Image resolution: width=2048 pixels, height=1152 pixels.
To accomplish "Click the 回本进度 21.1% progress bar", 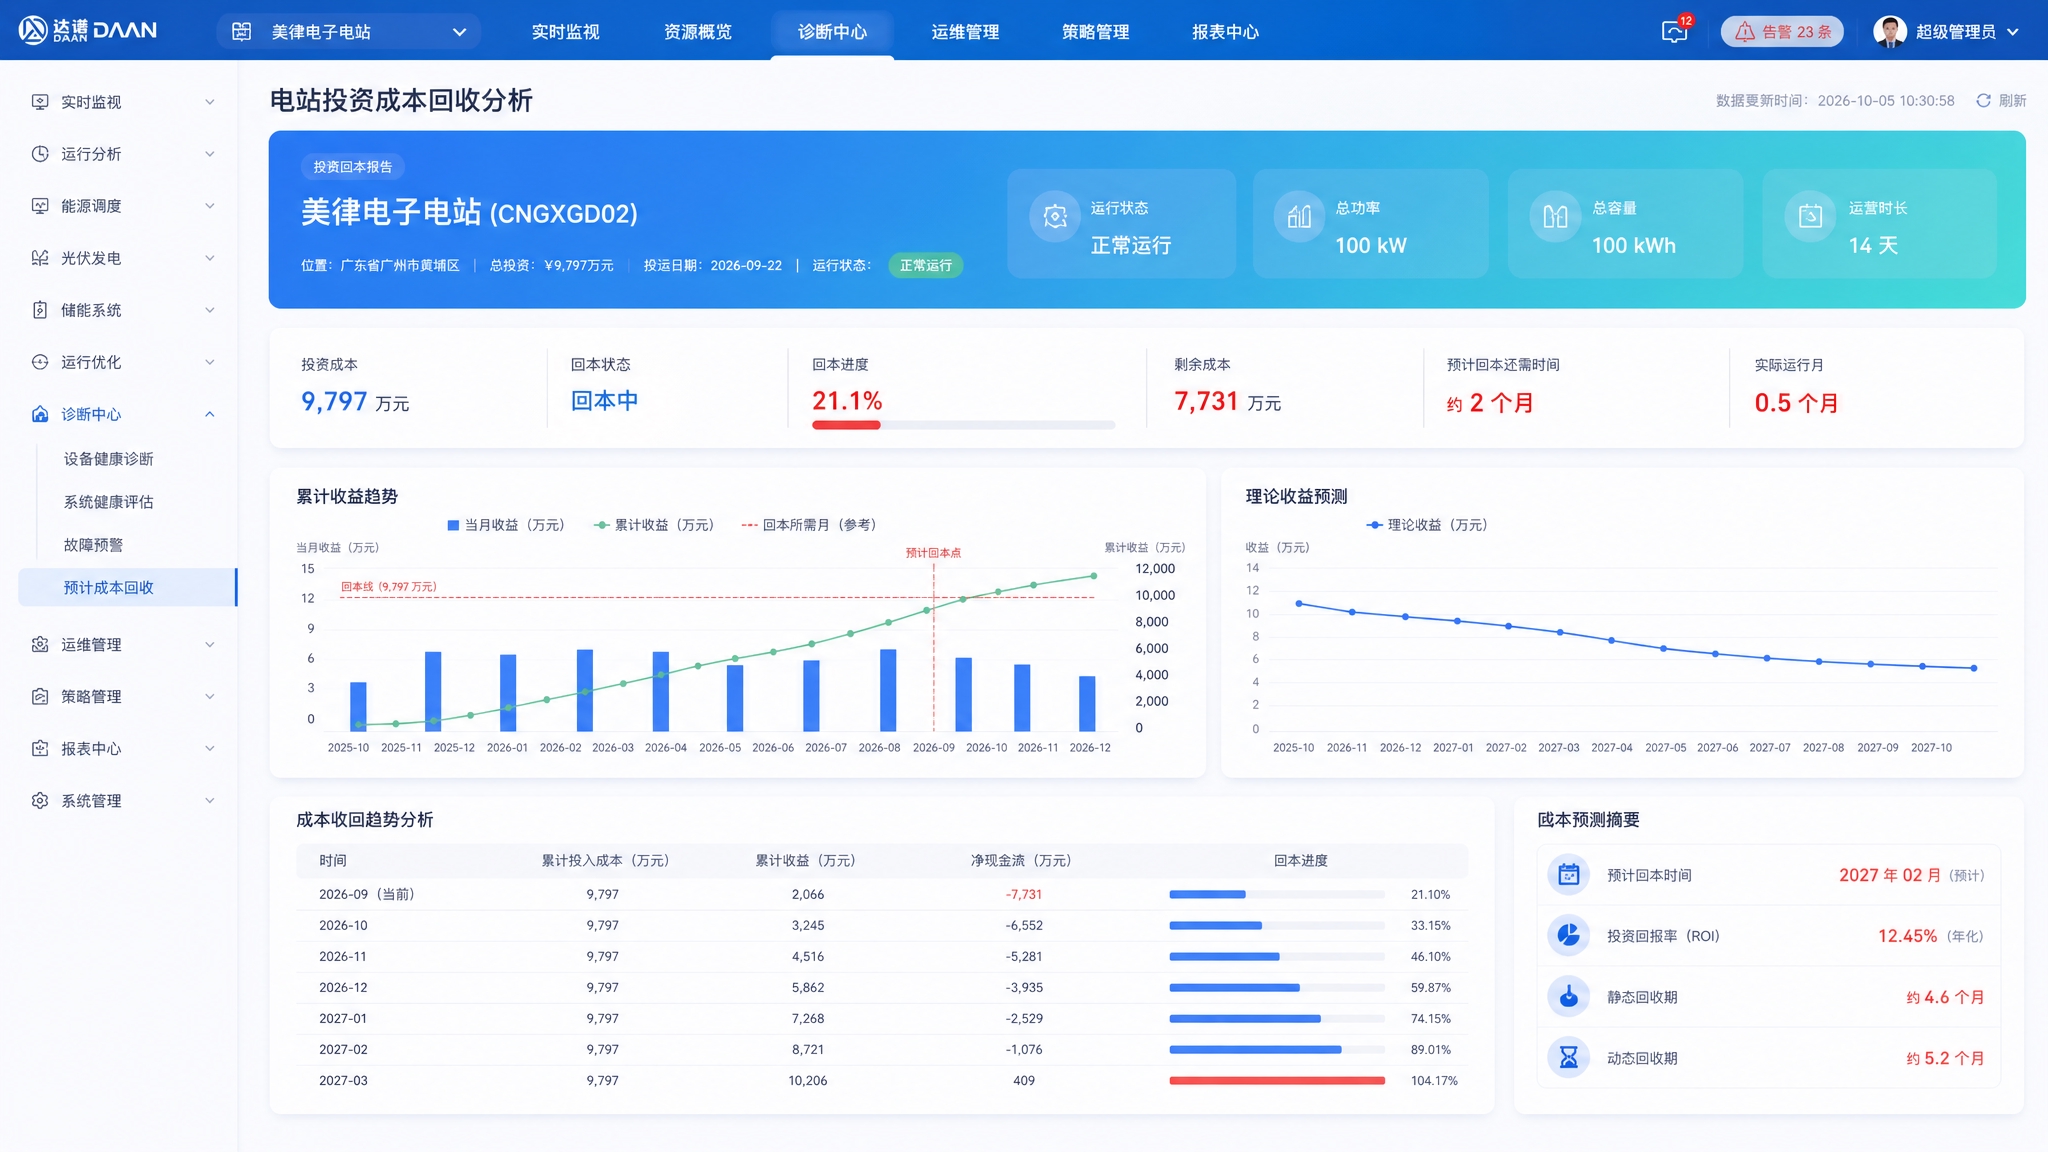I will click(x=963, y=425).
